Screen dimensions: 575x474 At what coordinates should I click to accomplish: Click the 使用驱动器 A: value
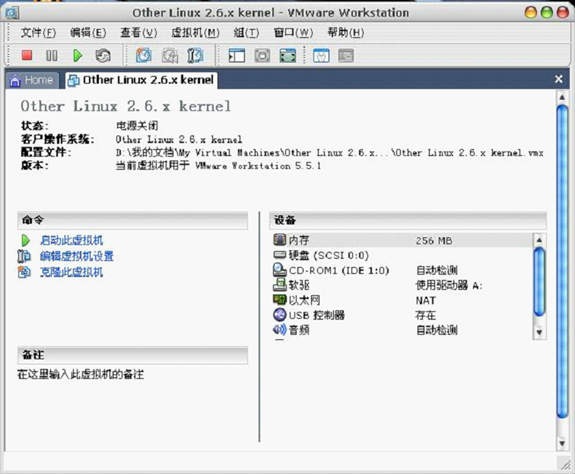[449, 285]
